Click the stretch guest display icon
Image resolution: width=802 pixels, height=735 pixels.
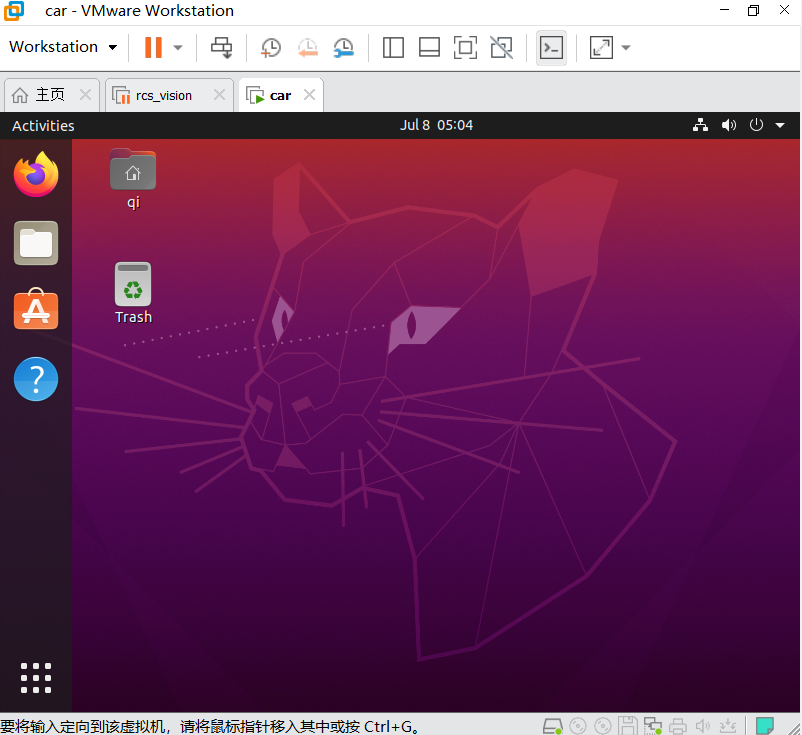(601, 48)
